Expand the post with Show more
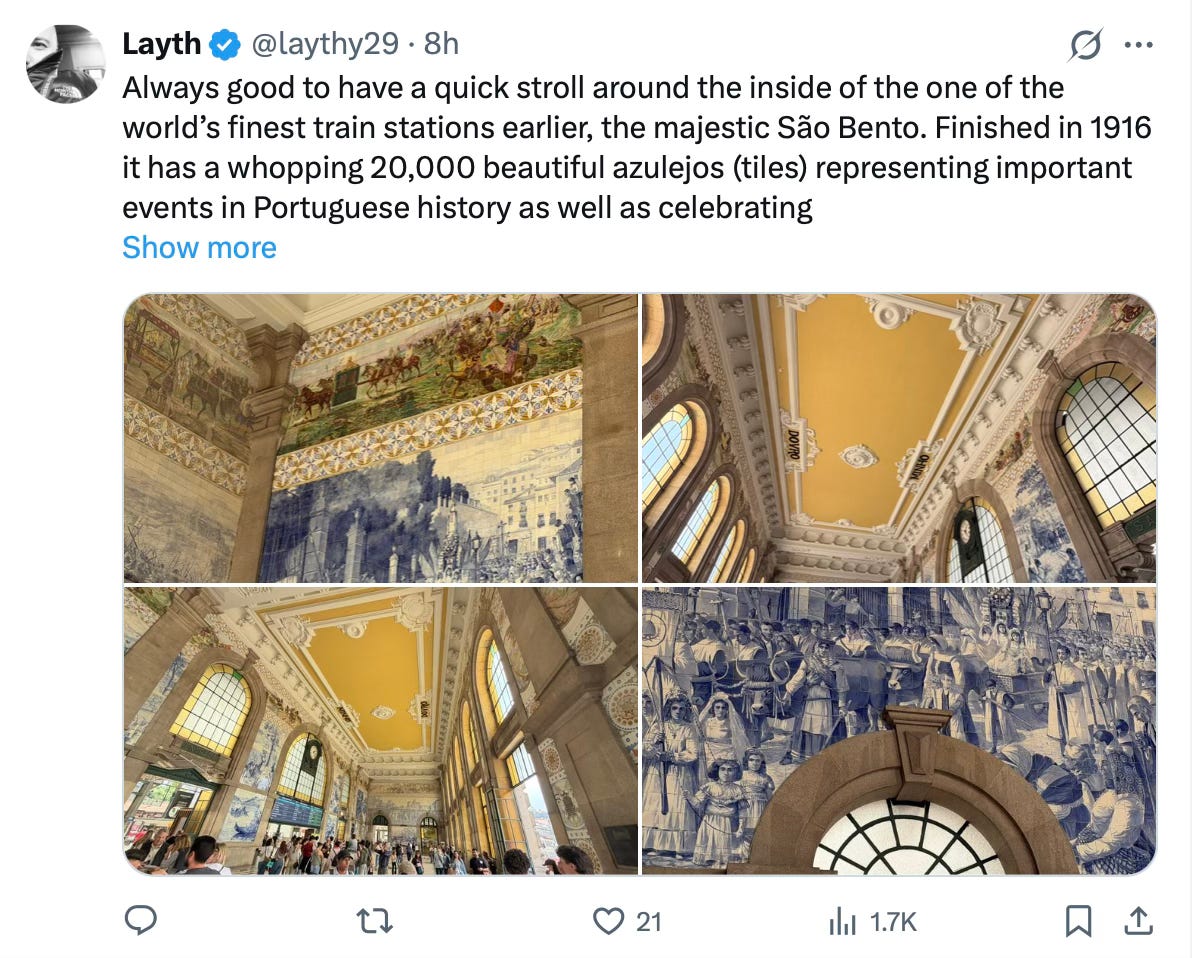 coord(199,247)
